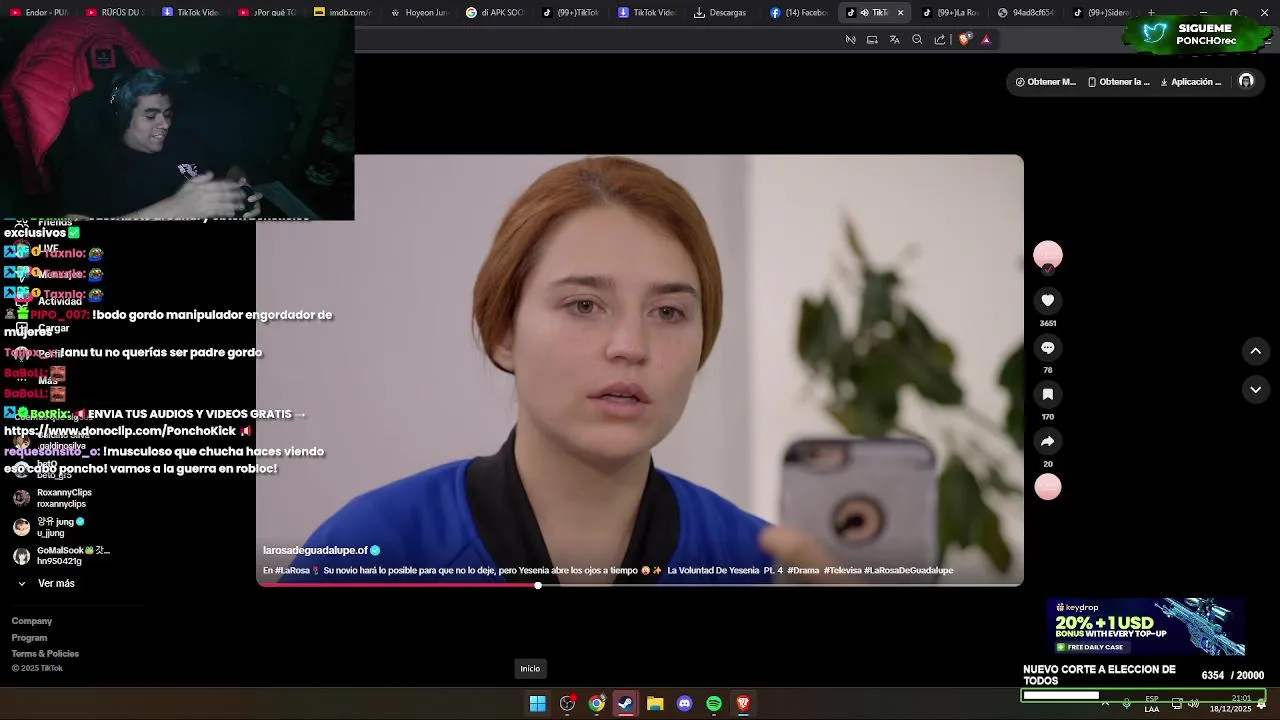Open Discord from the taskbar
The height and width of the screenshot is (720, 1280).
[x=684, y=704]
